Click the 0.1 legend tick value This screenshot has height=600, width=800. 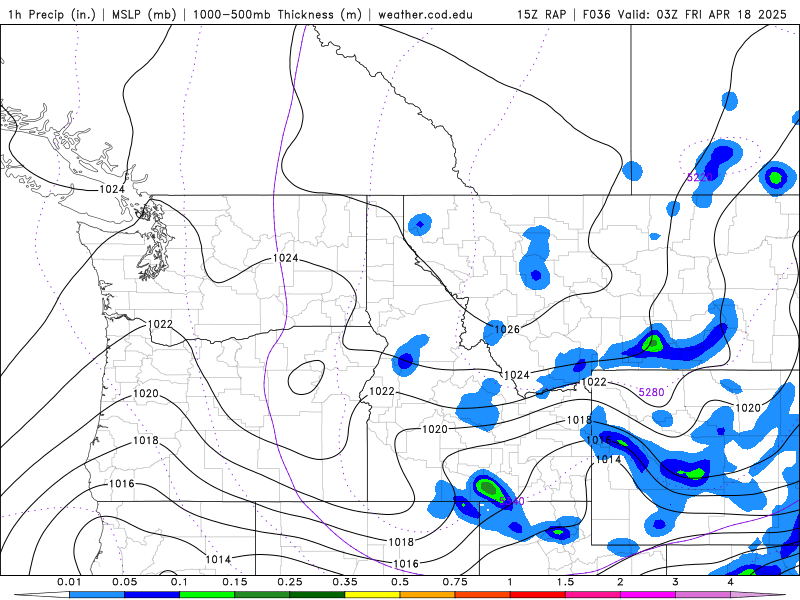point(179,582)
